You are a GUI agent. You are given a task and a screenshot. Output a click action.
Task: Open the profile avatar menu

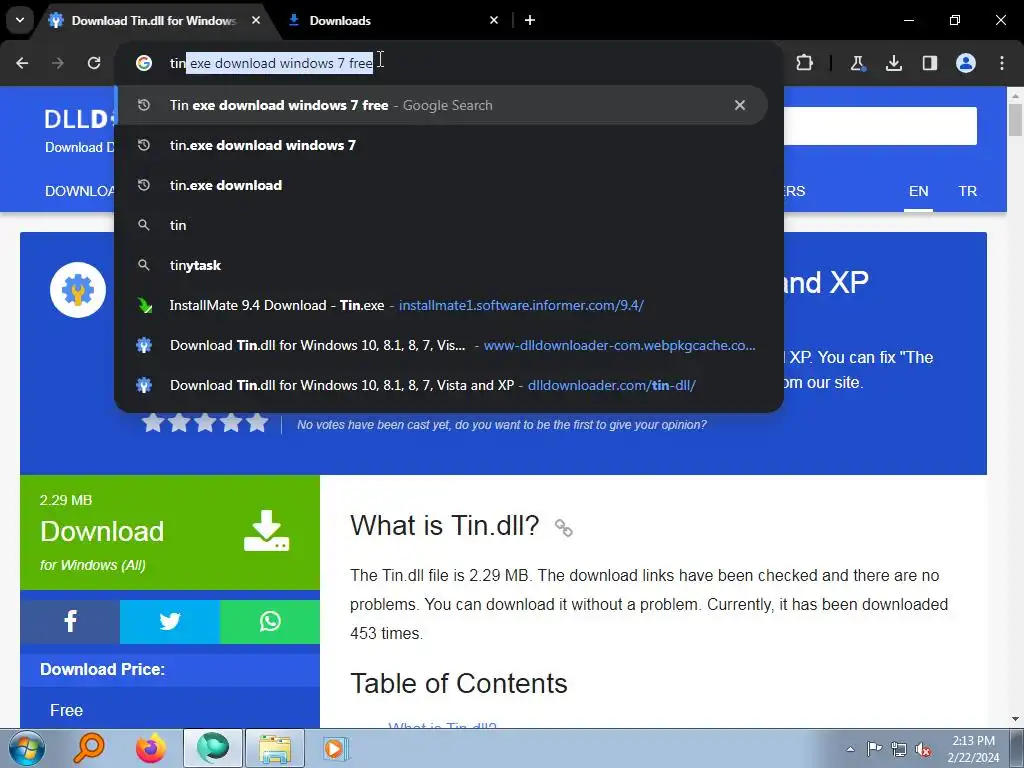tap(966, 63)
